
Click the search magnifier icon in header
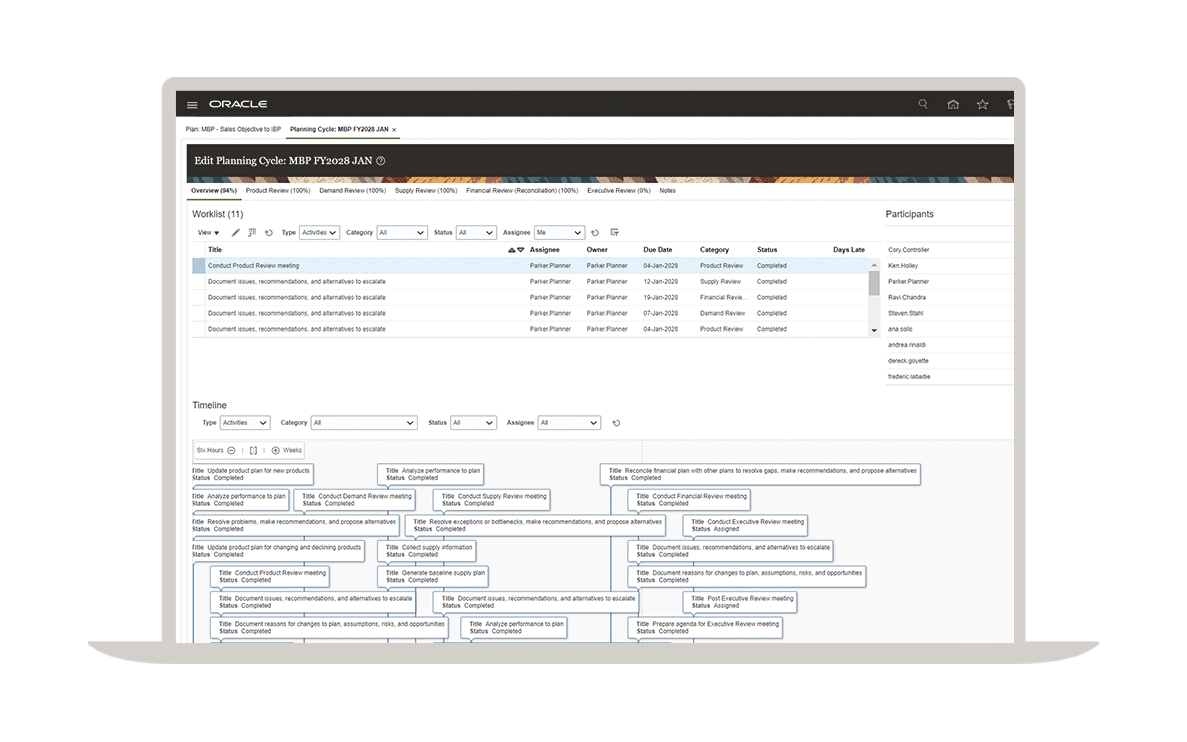click(x=923, y=104)
